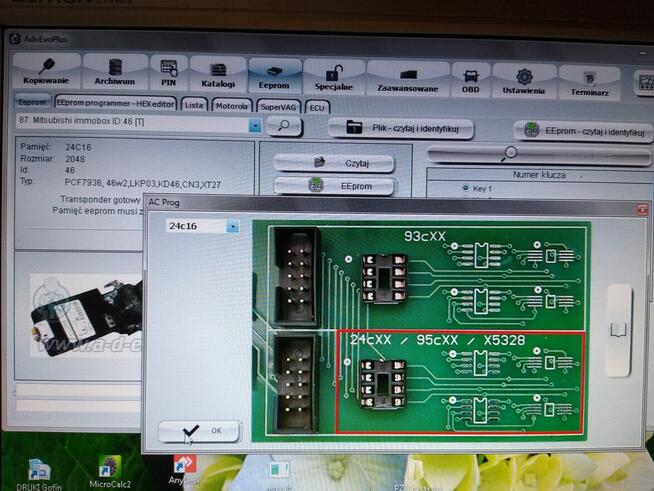
Task: Click the magnifier search button
Action: click(284, 126)
